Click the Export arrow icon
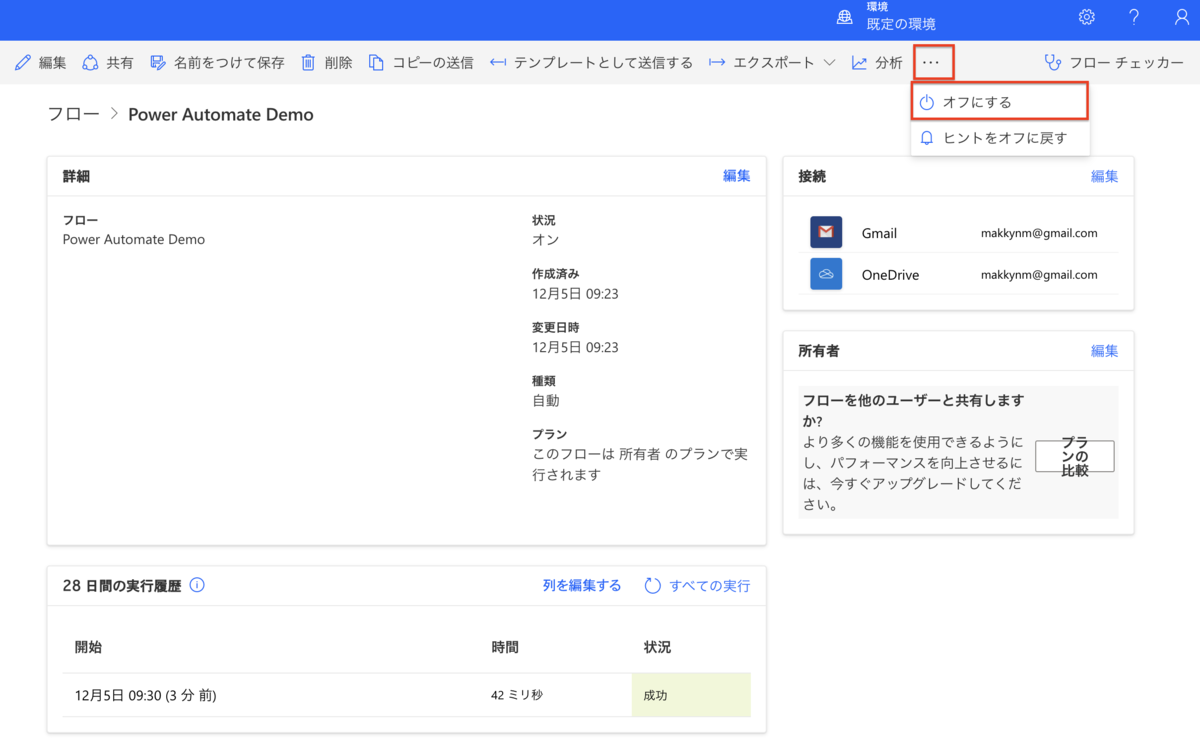Screen dimensions: 1200x740 click(717, 63)
